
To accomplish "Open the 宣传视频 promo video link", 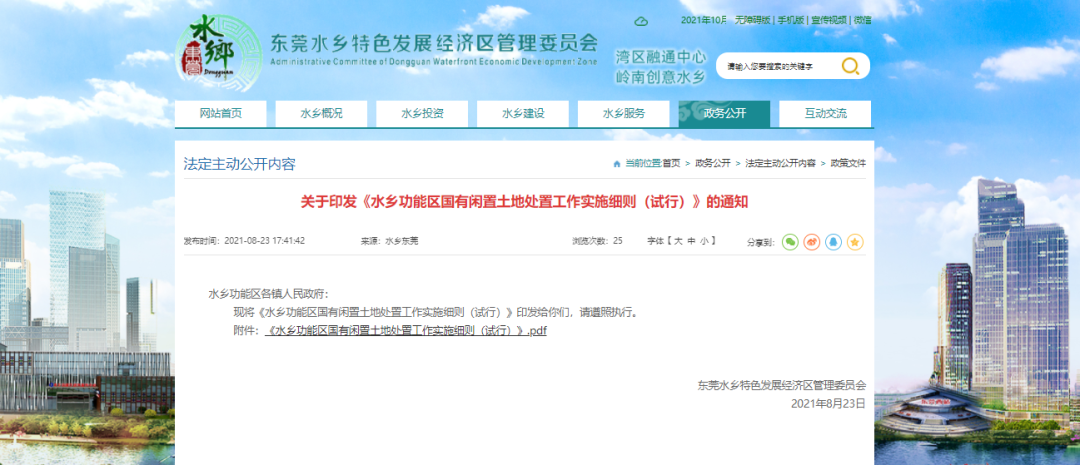I will 829,20.
